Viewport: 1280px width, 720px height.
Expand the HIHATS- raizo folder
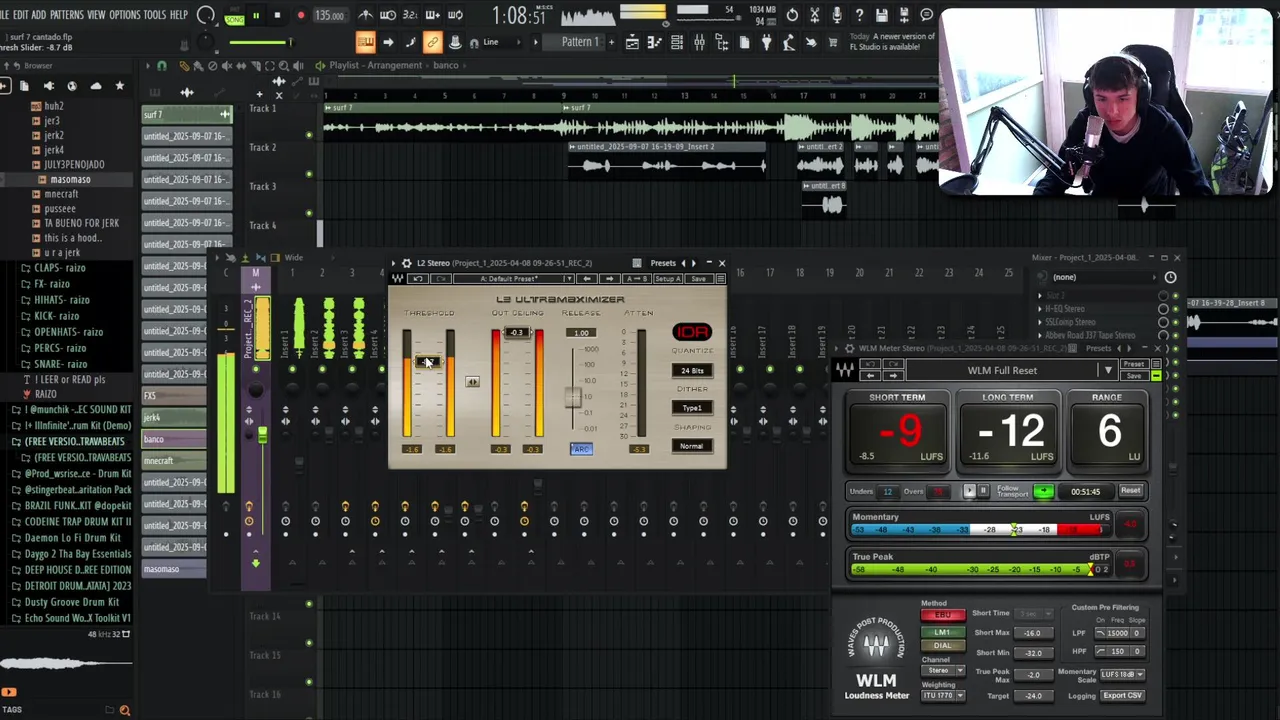coord(62,300)
